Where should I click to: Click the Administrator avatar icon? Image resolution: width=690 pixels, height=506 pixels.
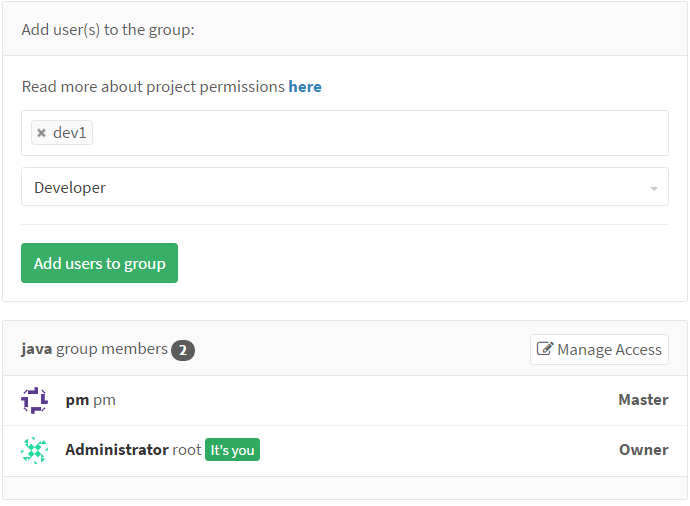[x=34, y=450]
